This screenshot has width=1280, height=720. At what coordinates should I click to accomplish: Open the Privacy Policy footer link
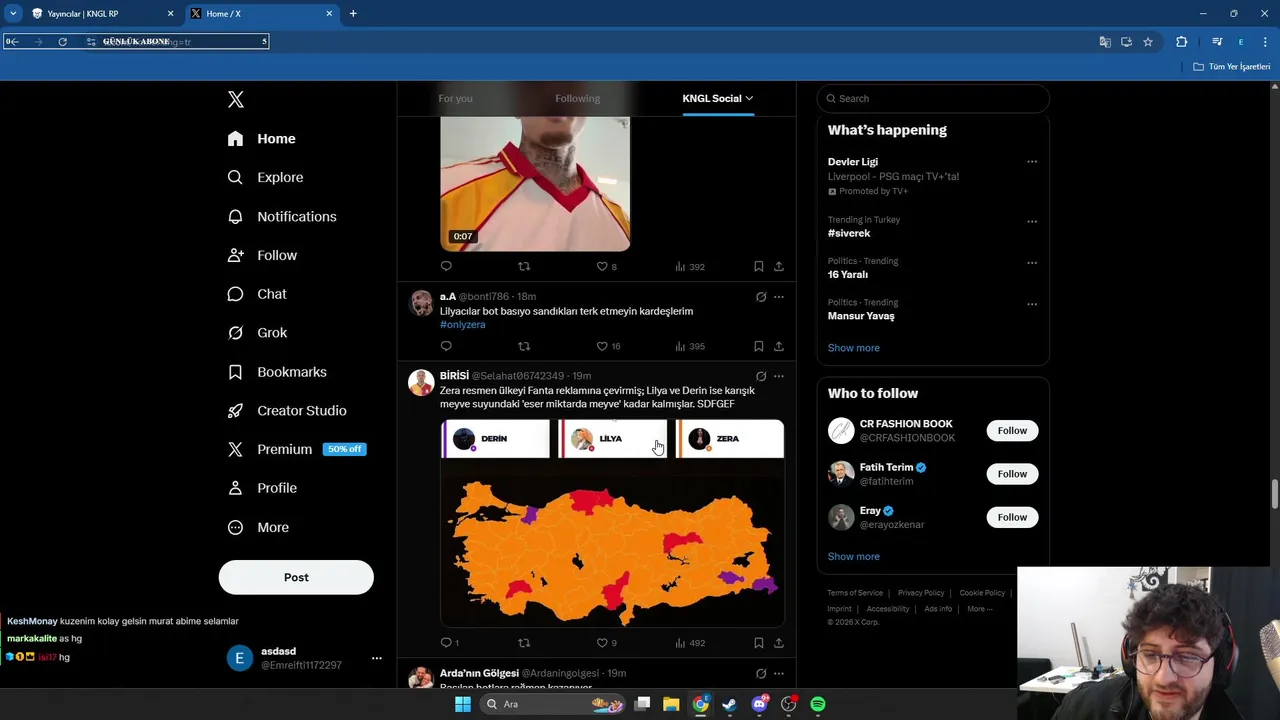[x=921, y=593]
